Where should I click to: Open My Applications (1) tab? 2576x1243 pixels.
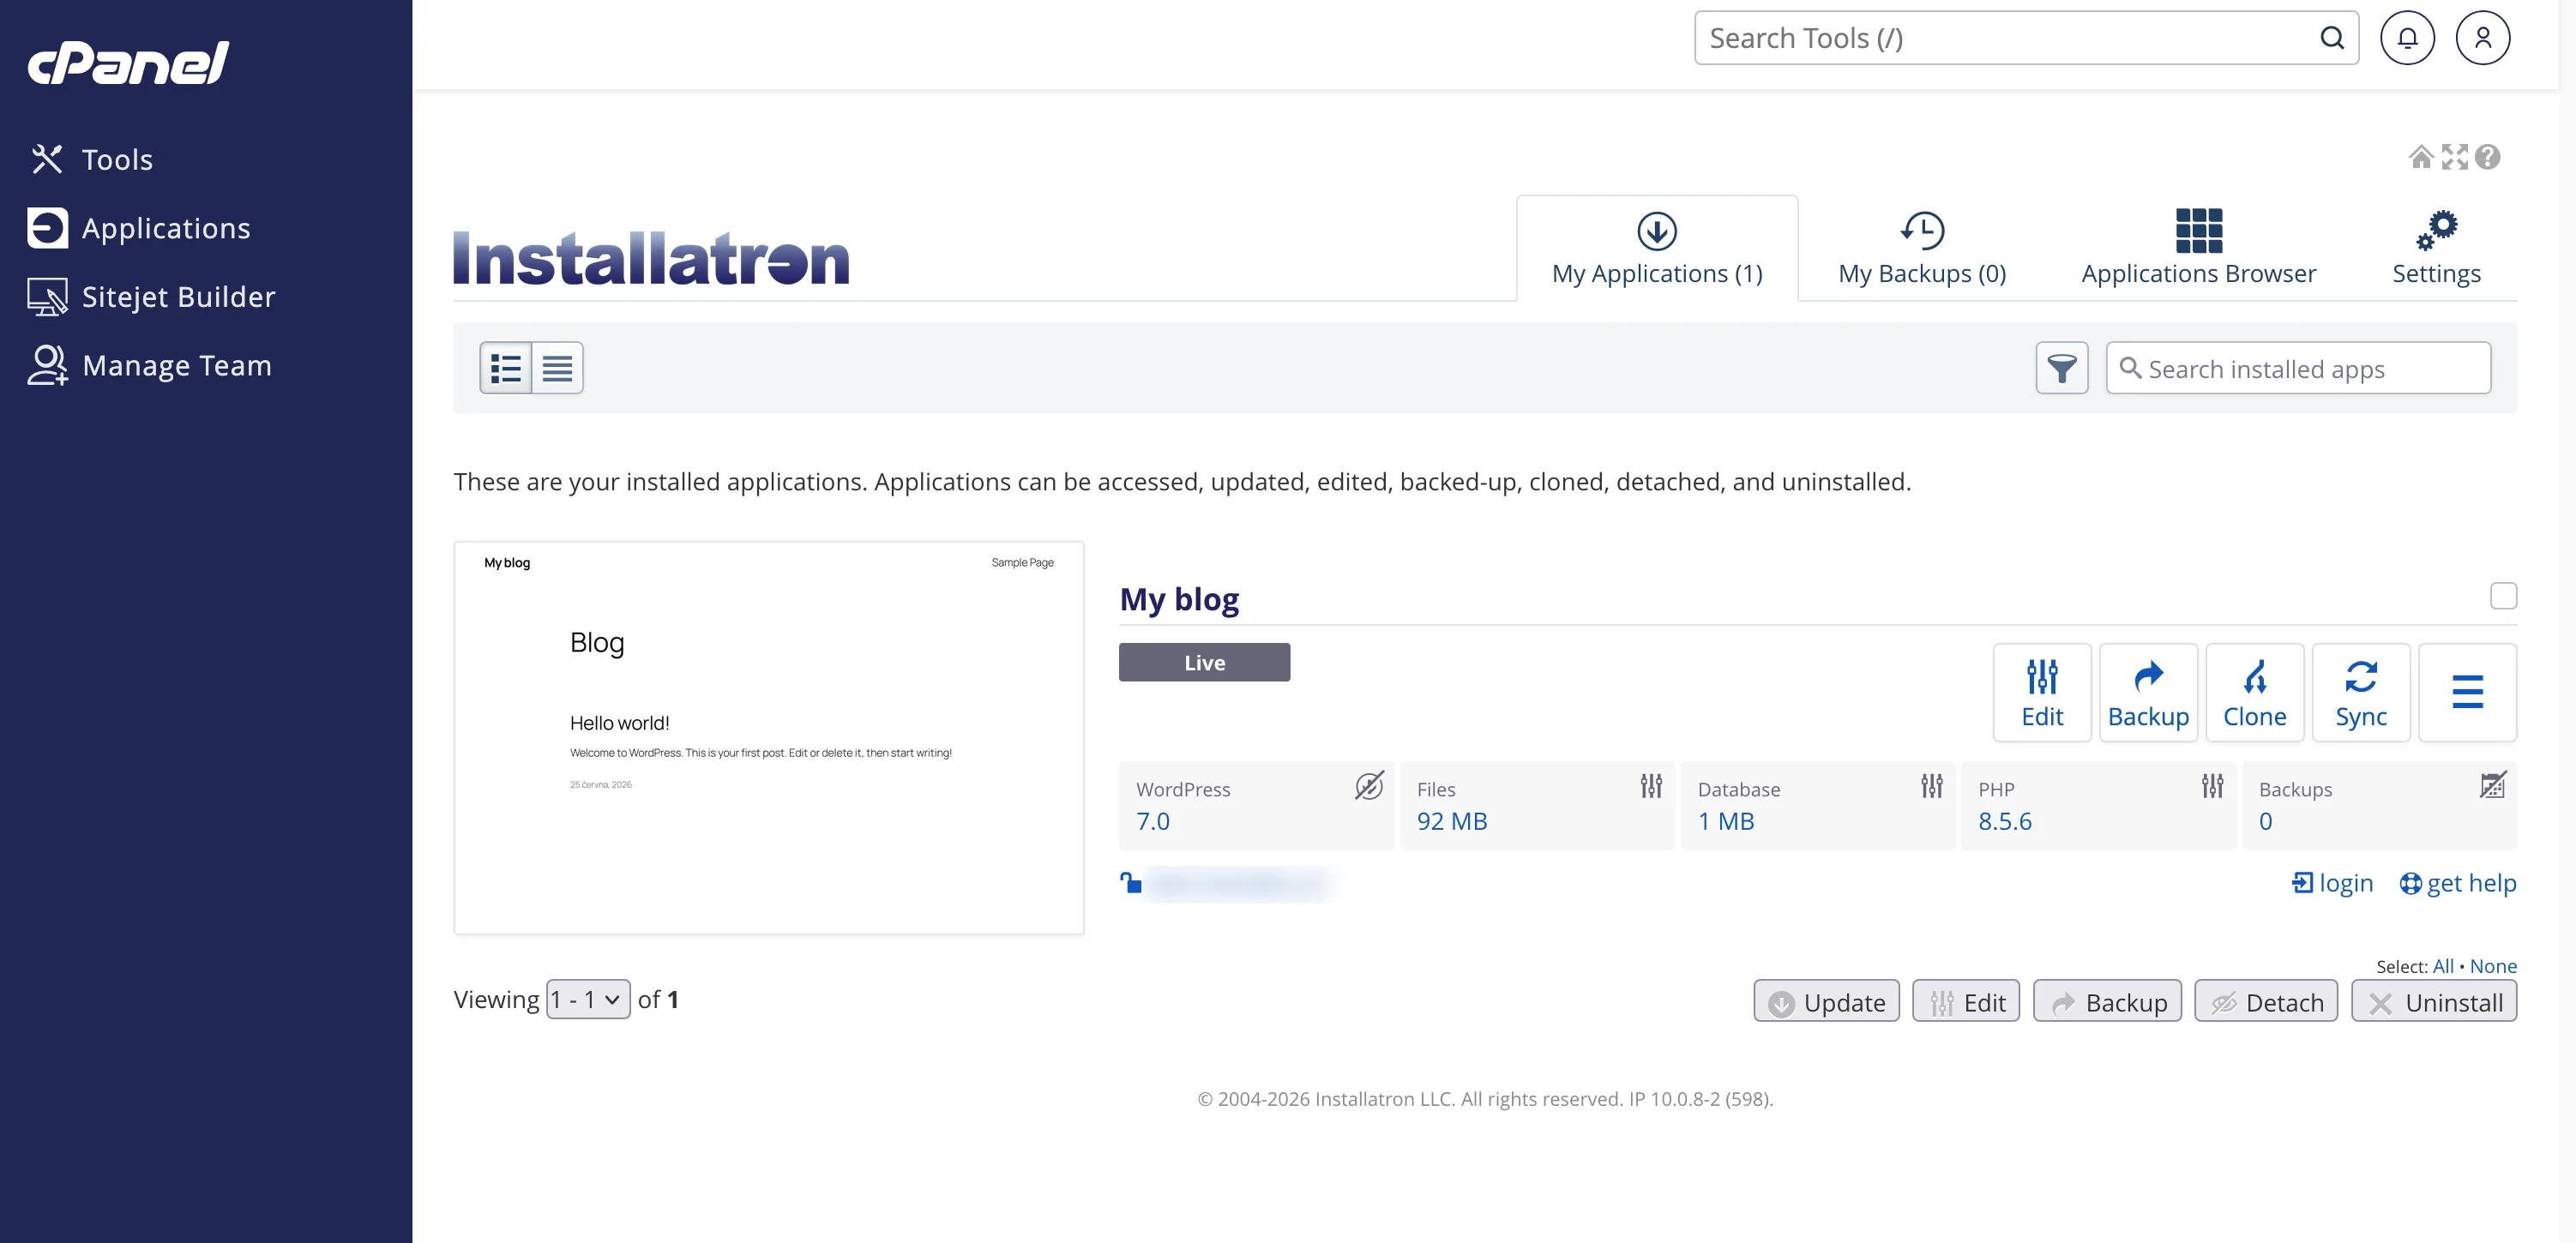point(1657,248)
